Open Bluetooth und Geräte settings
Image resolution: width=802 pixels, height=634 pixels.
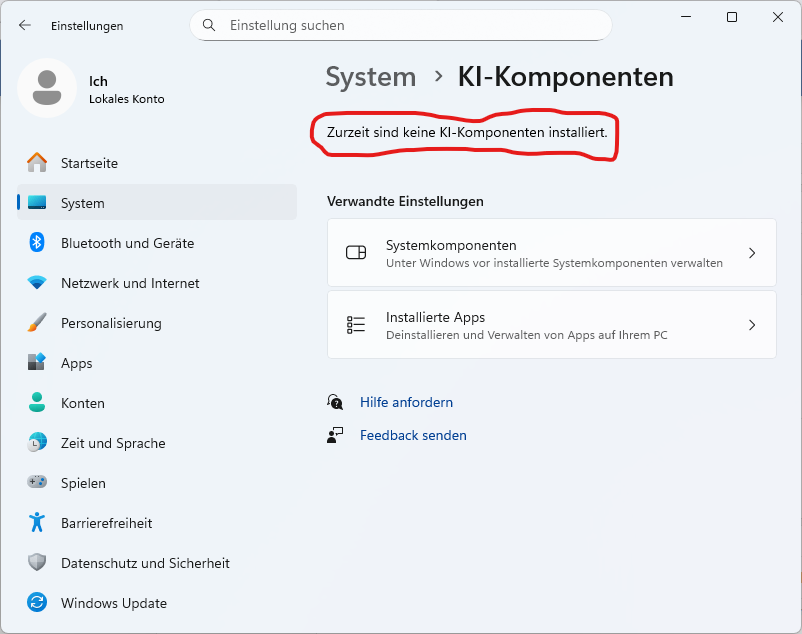point(157,242)
